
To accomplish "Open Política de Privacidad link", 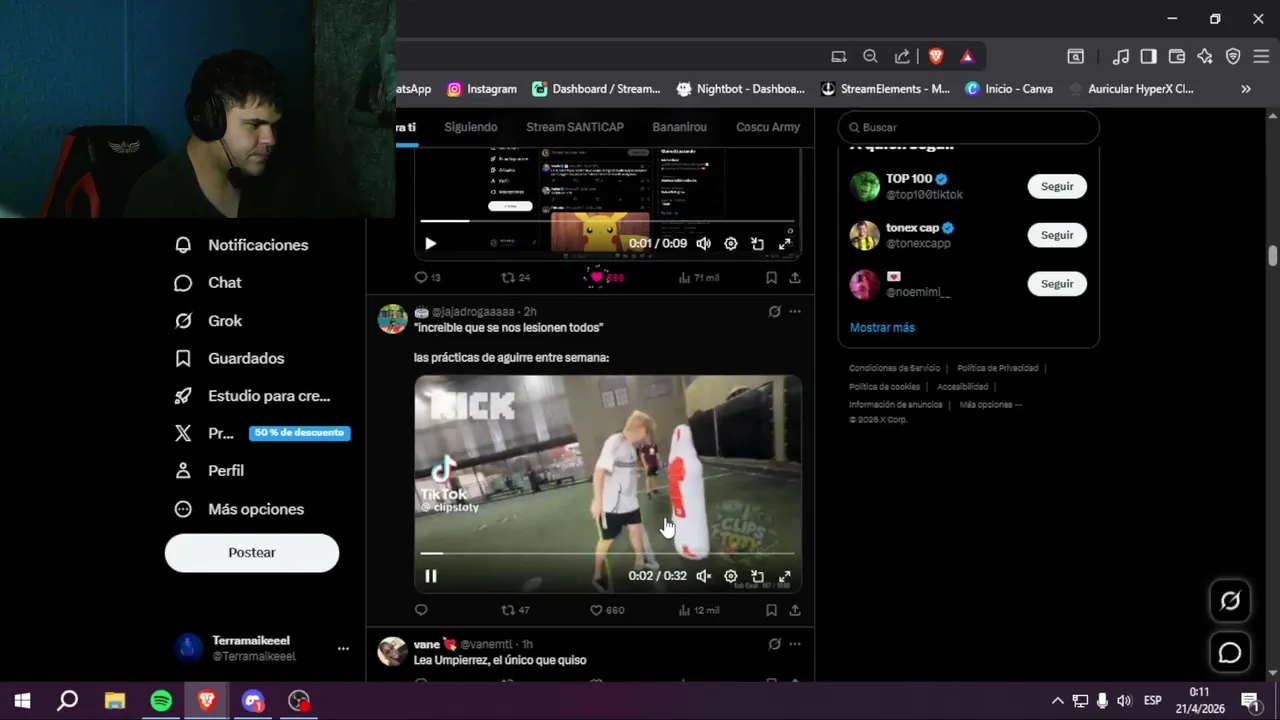I will [x=997, y=368].
